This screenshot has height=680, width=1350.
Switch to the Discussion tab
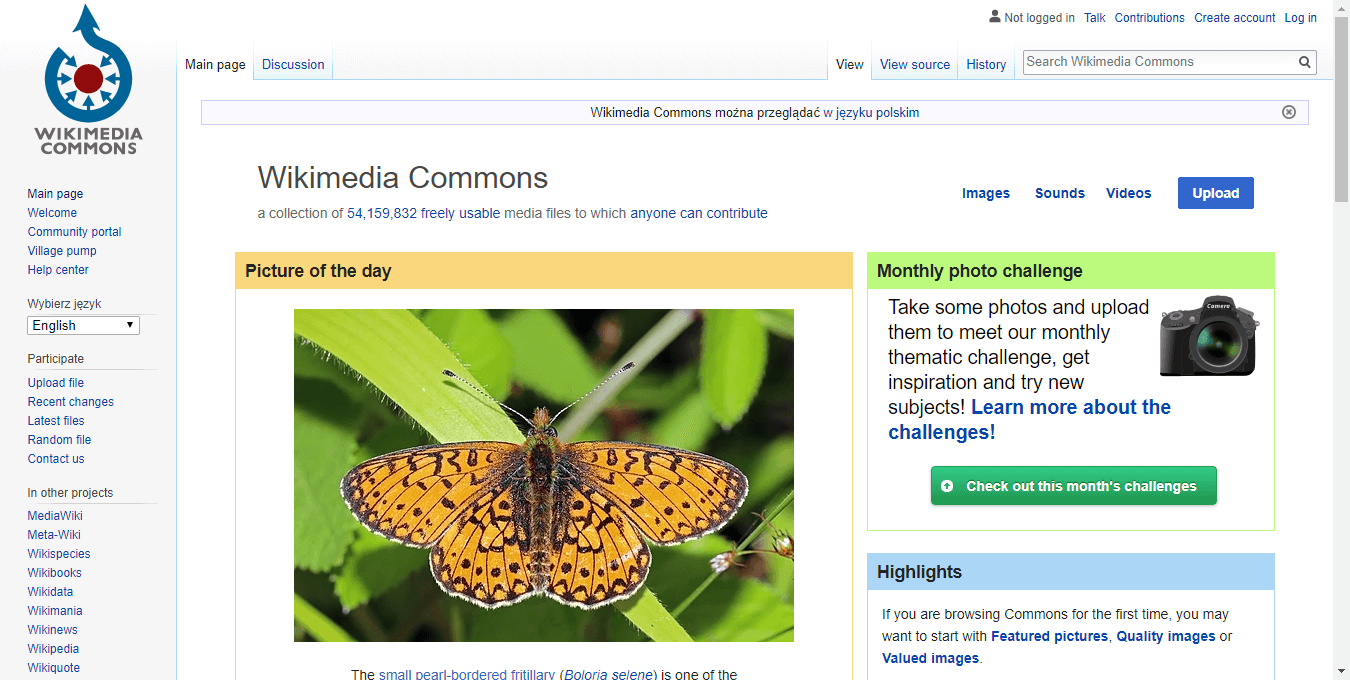tap(293, 65)
